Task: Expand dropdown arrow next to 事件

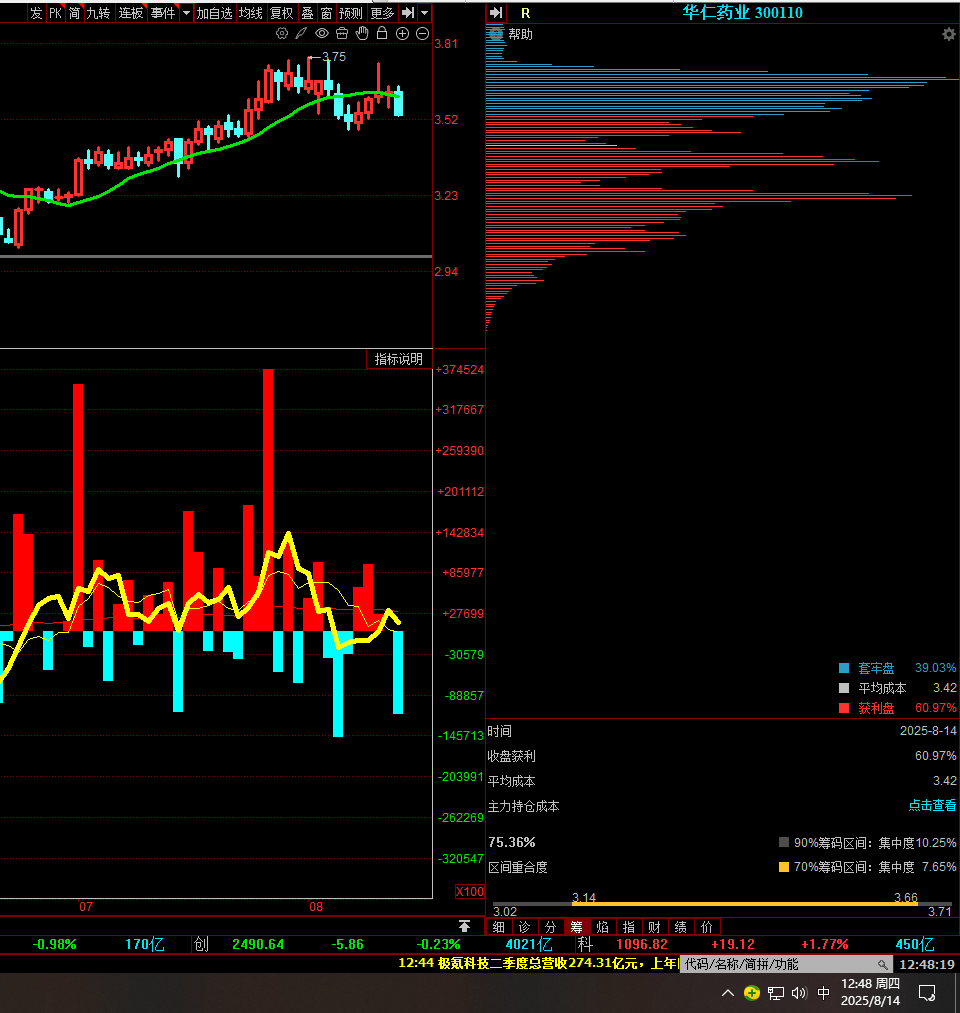Action: point(186,13)
